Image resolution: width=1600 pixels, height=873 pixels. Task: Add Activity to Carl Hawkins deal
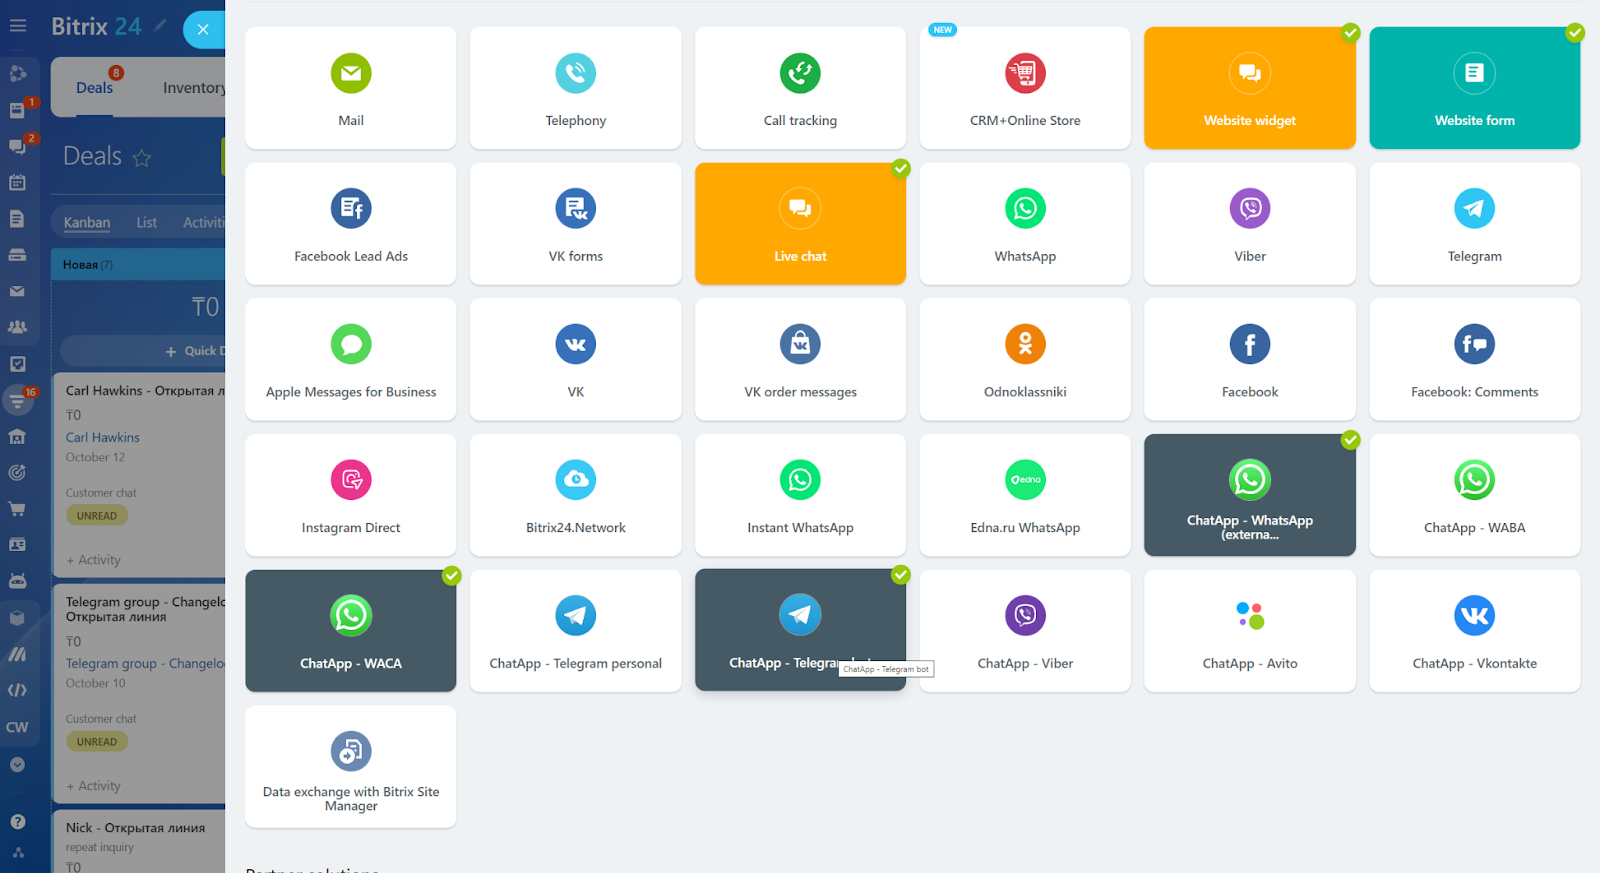[94, 560]
